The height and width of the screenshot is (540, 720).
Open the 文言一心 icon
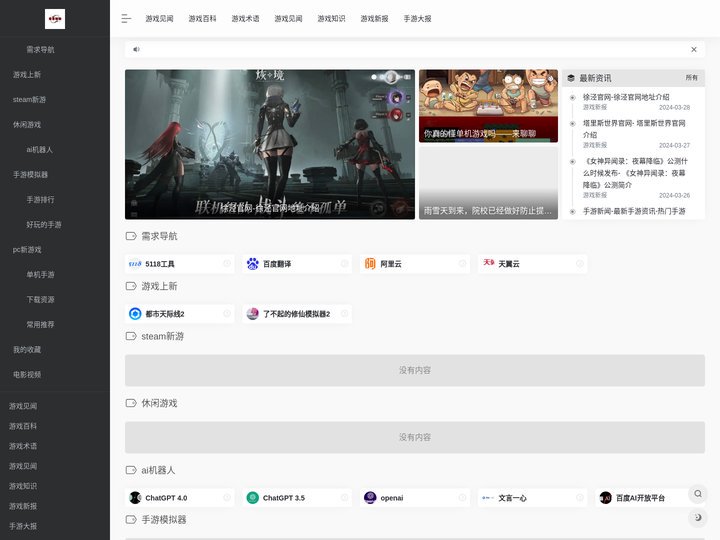(x=488, y=497)
